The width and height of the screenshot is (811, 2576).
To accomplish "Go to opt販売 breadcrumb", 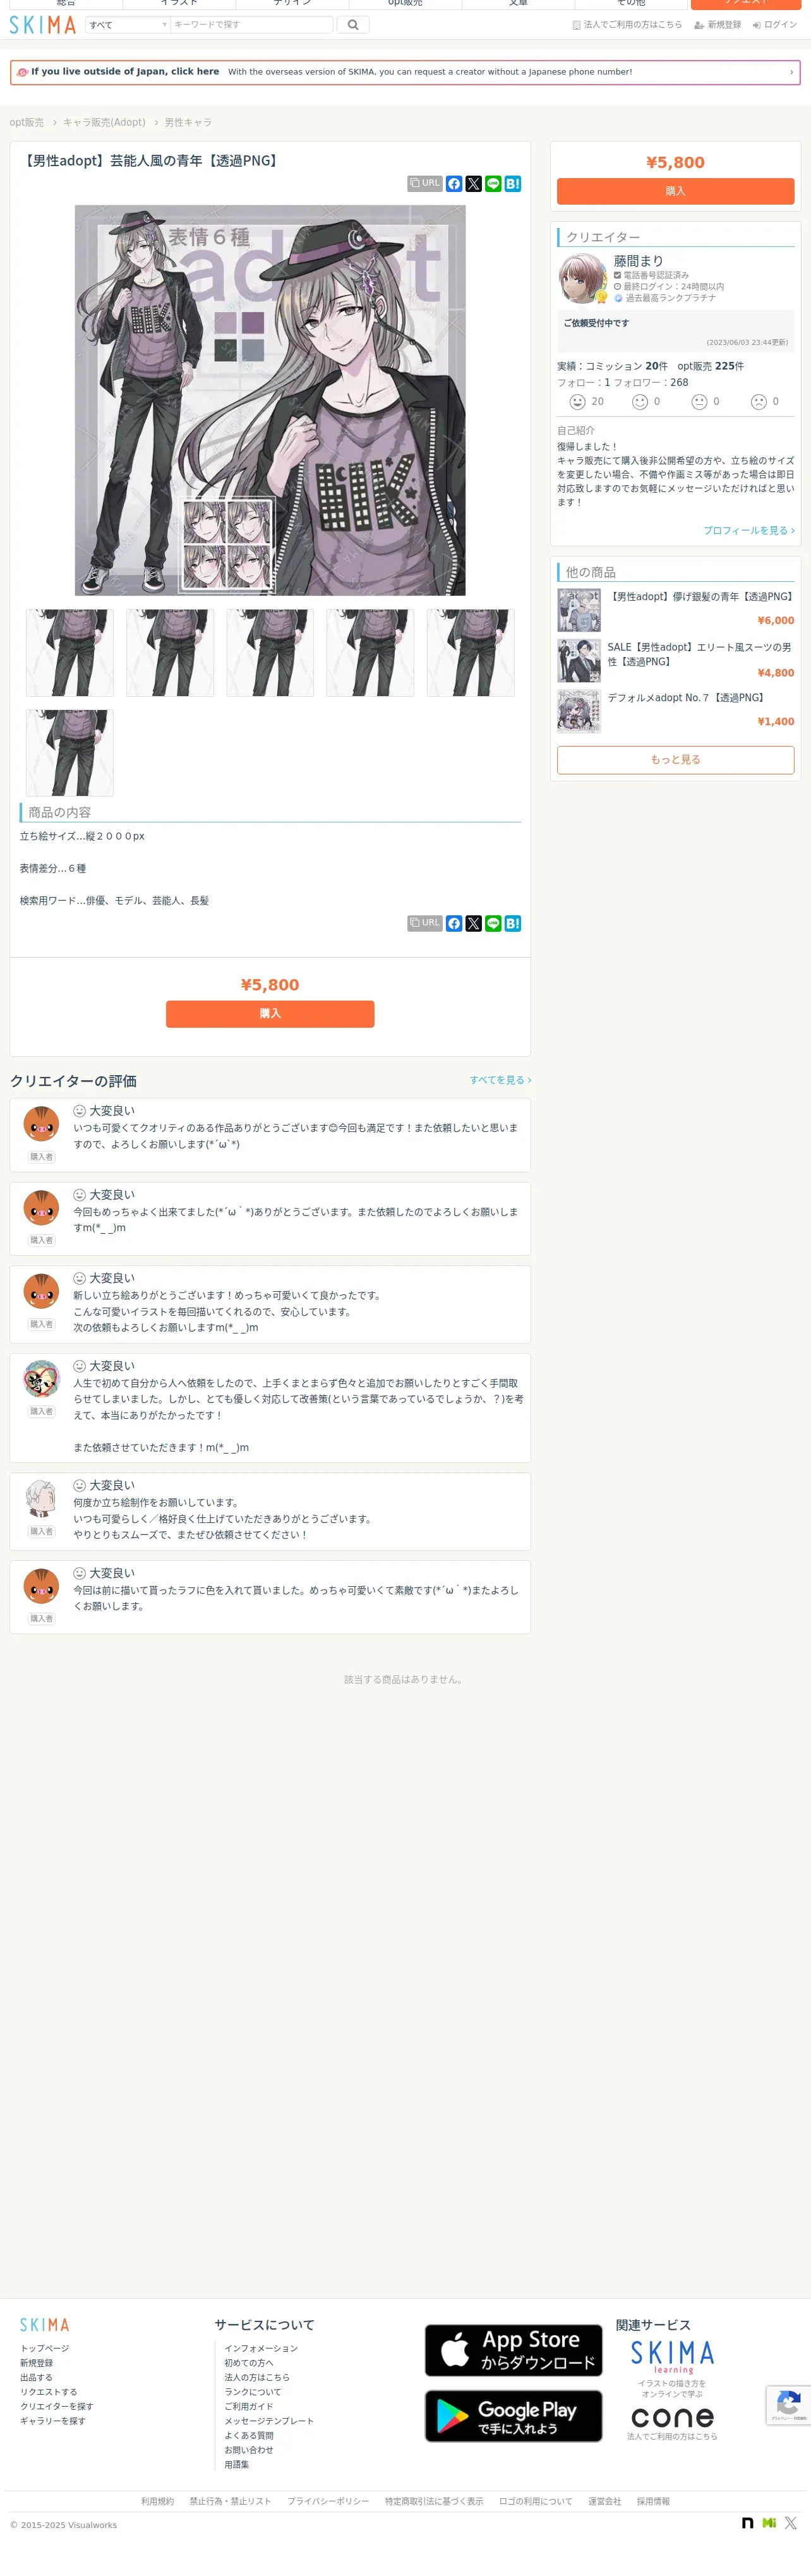I will point(27,122).
